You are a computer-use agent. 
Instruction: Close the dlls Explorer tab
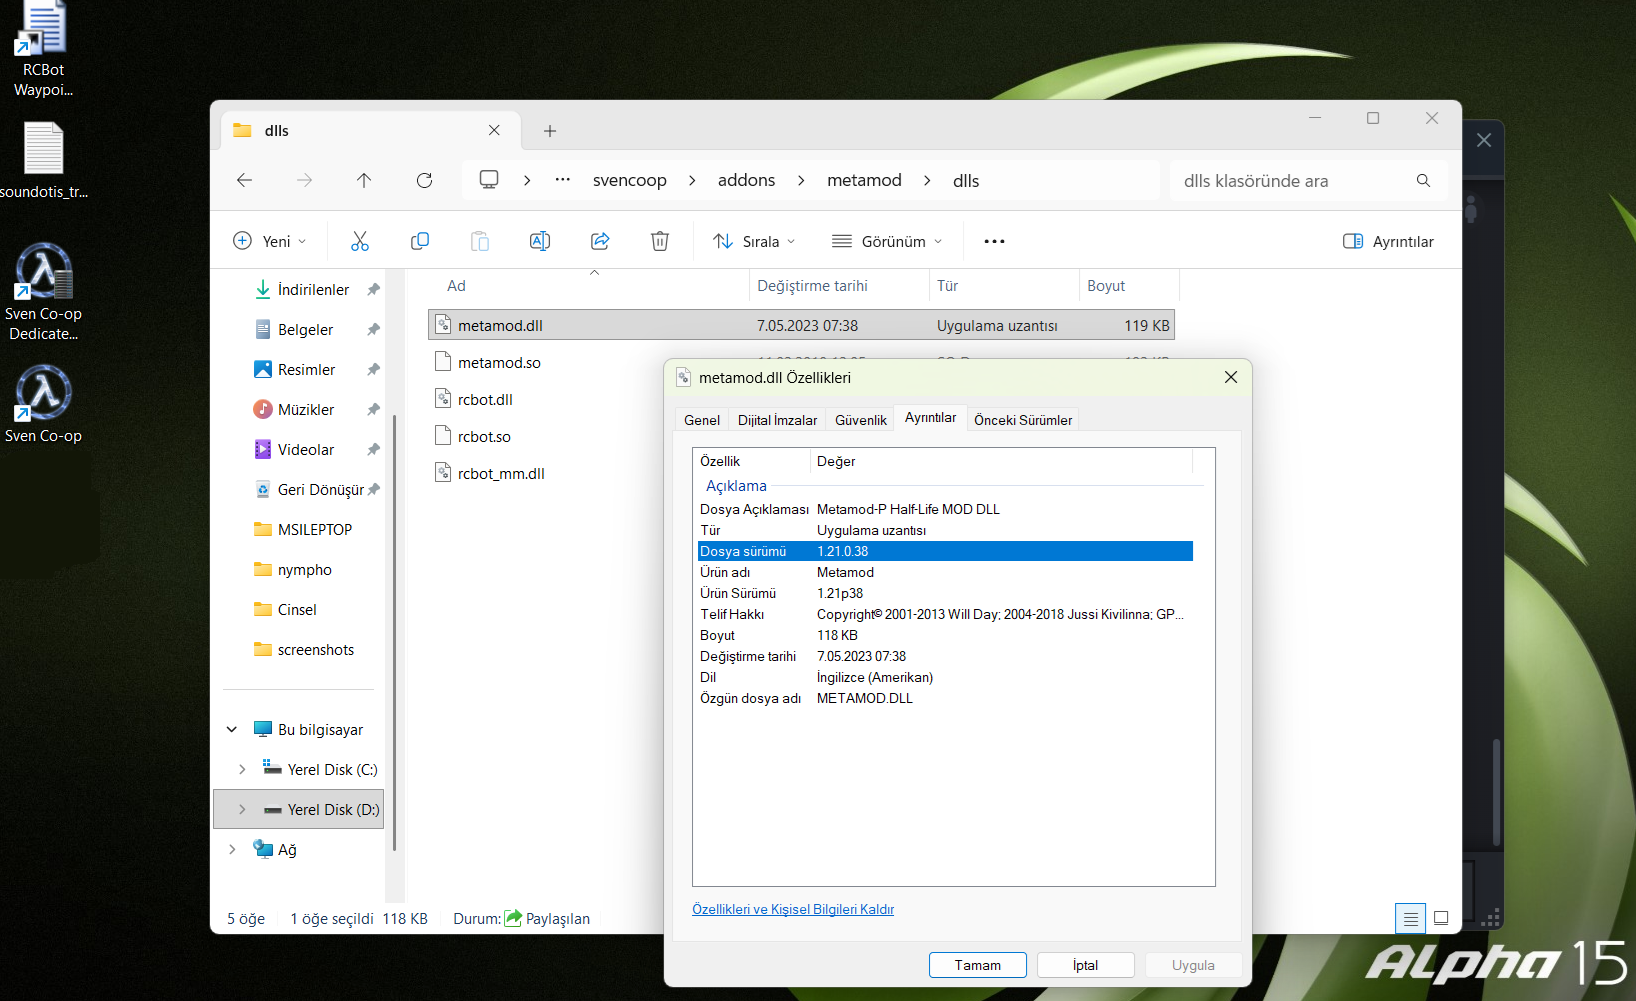click(x=494, y=130)
